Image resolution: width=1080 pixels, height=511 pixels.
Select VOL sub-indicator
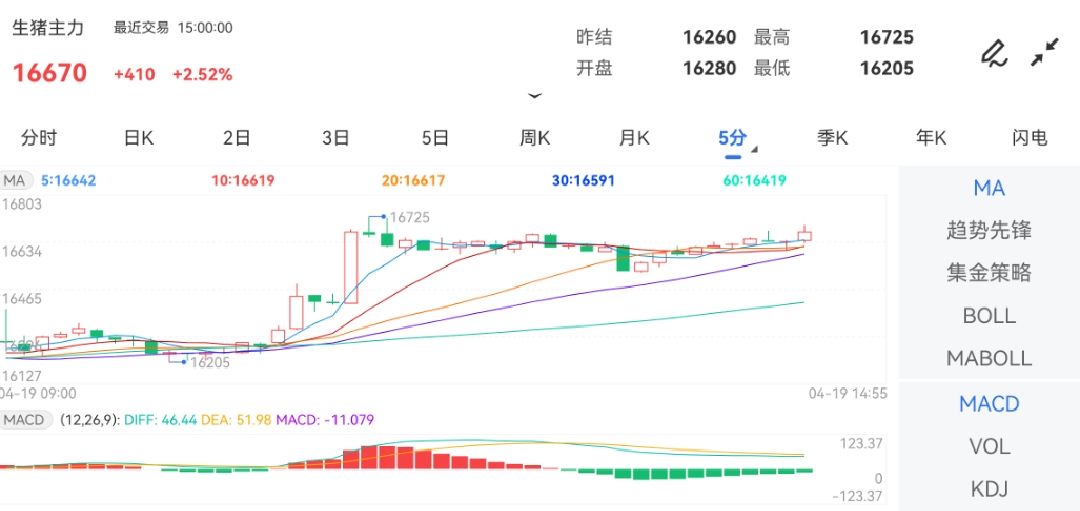989,447
